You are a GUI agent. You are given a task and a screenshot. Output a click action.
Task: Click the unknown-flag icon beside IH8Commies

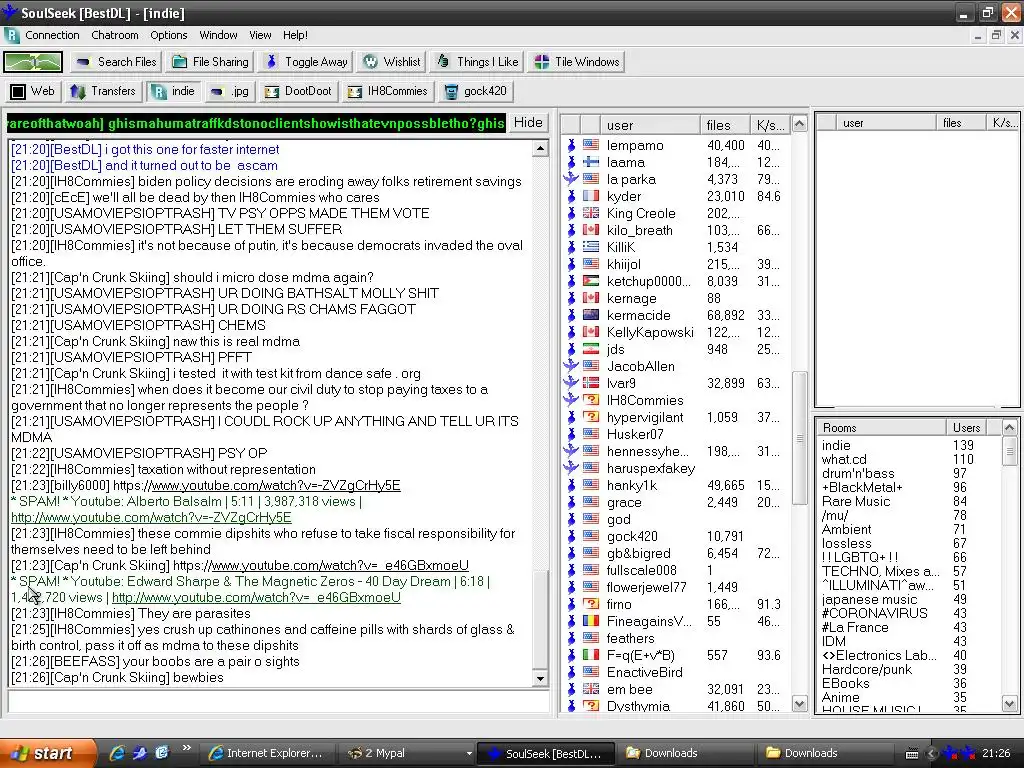[591, 400]
